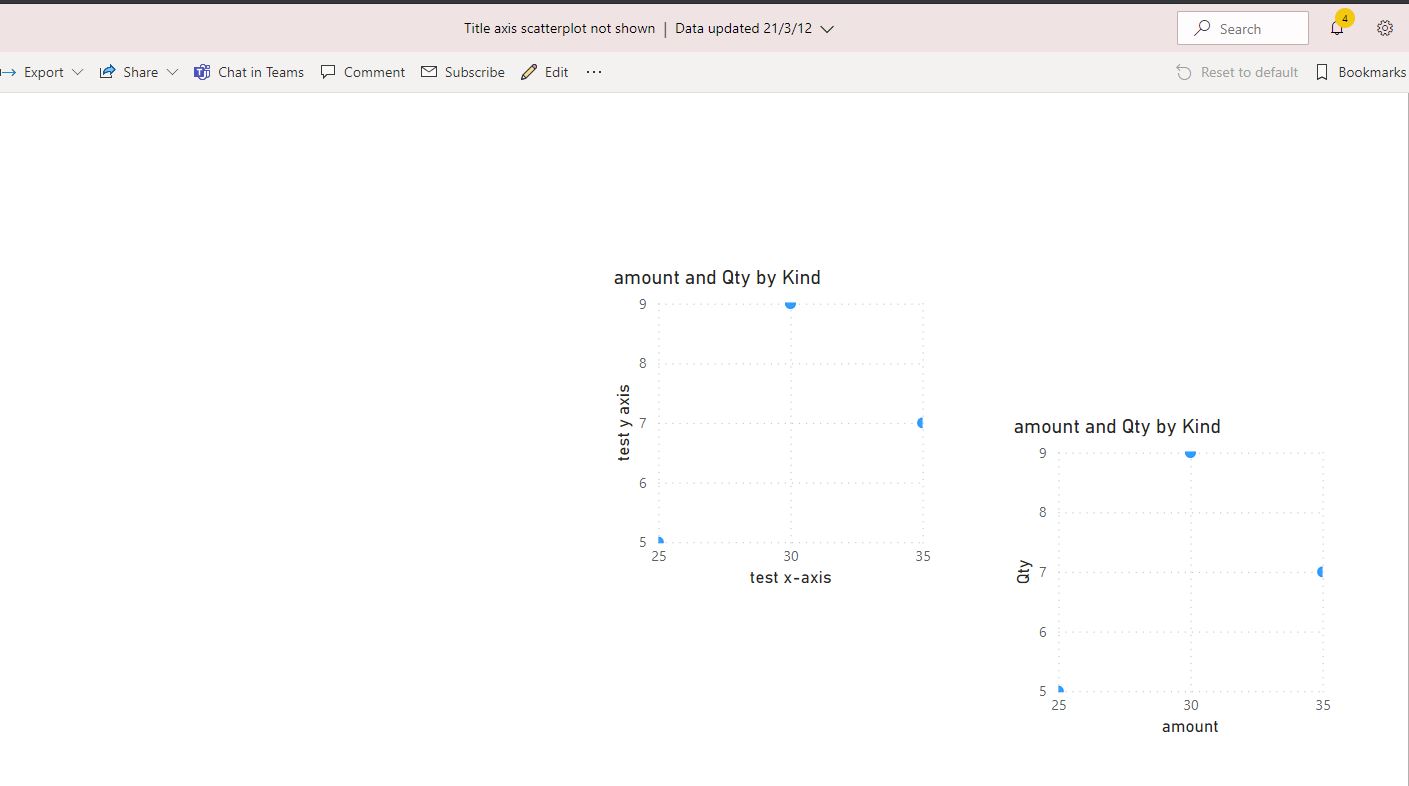Select the top data point in right scatter chart

pyautogui.click(x=1190, y=452)
